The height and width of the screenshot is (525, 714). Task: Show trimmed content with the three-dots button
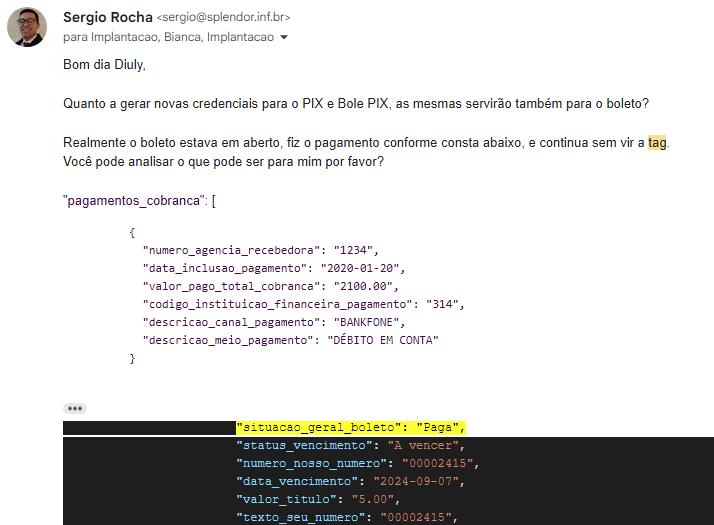(x=75, y=408)
